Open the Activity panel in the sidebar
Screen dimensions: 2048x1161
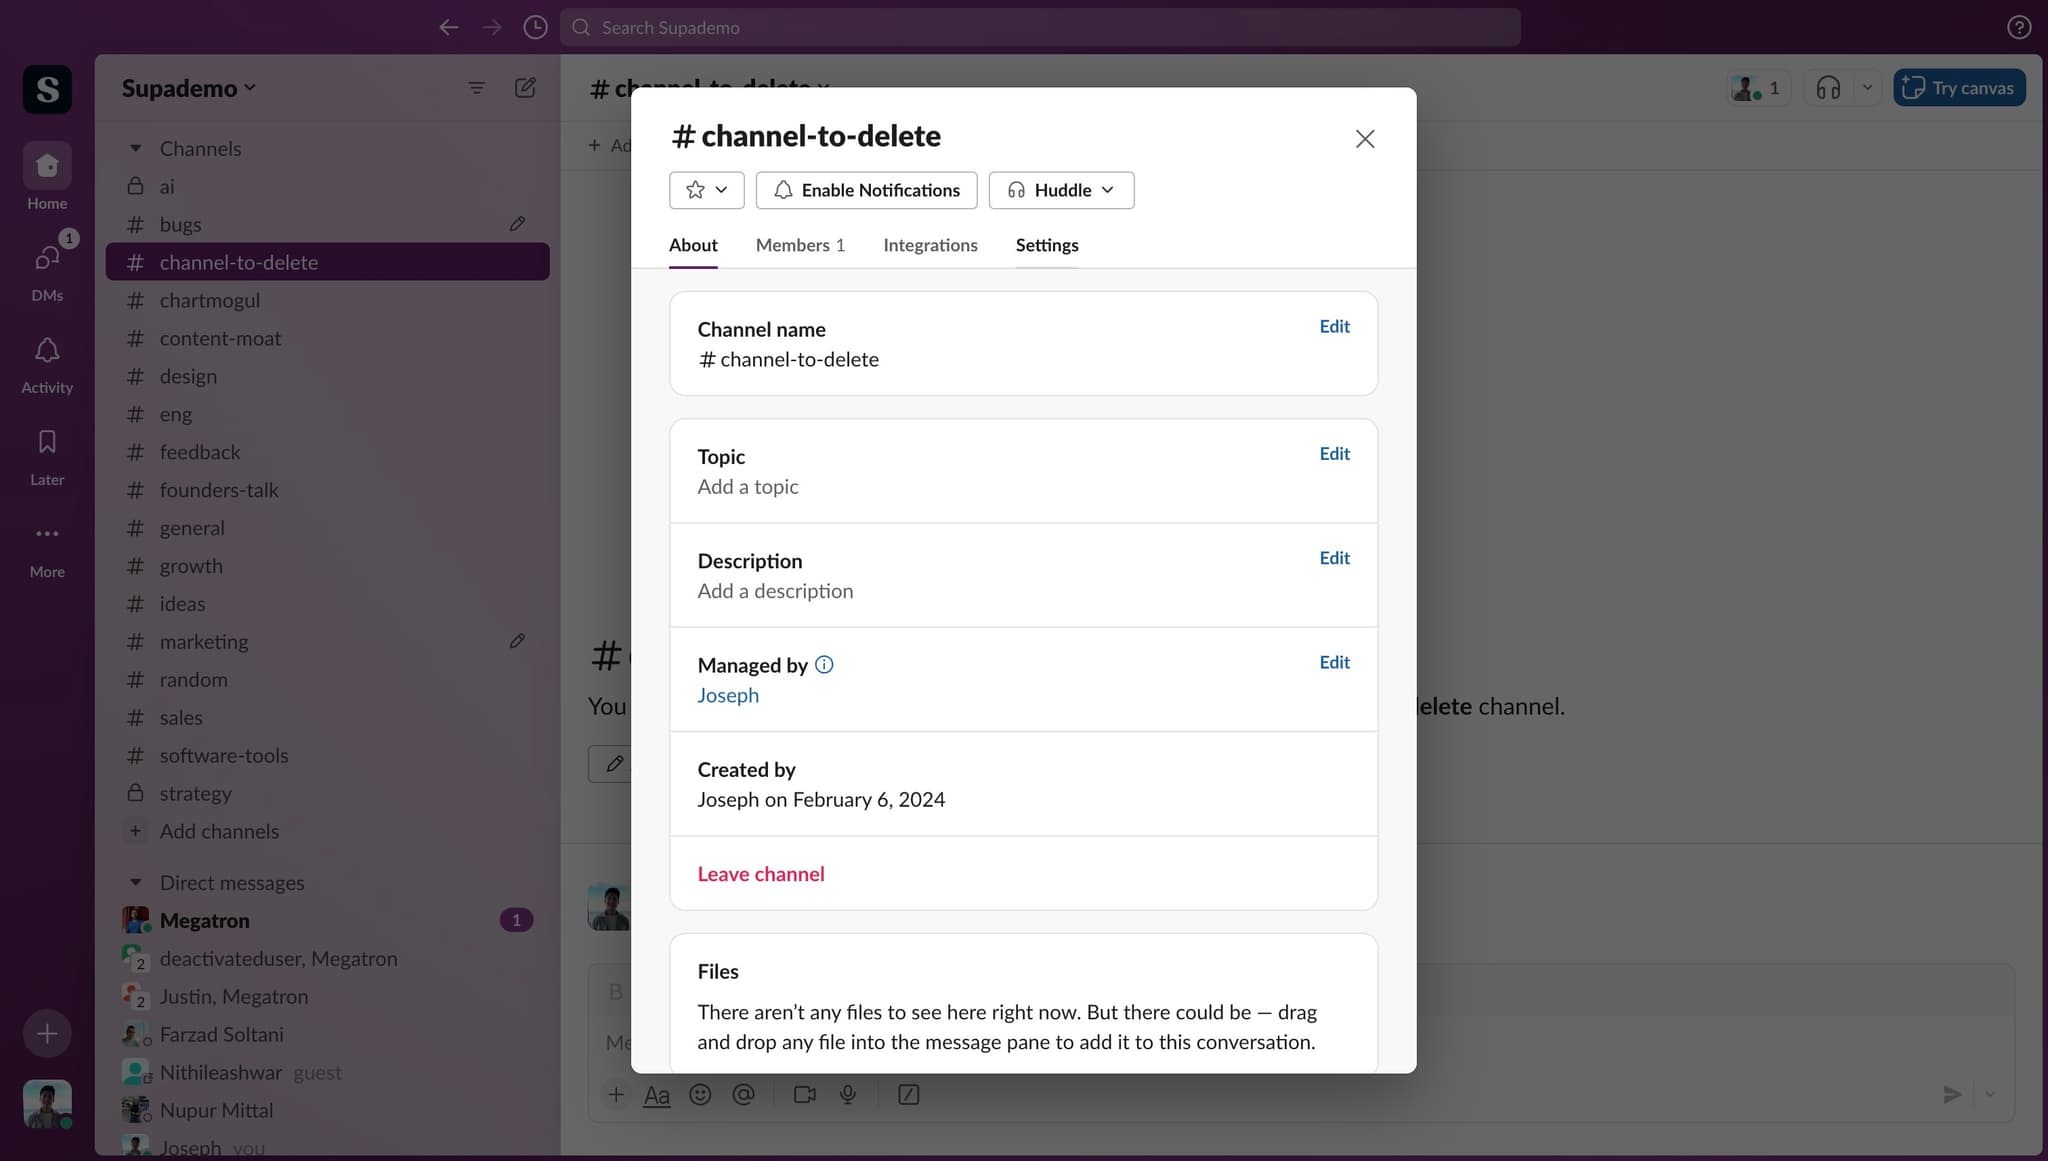tap(46, 361)
